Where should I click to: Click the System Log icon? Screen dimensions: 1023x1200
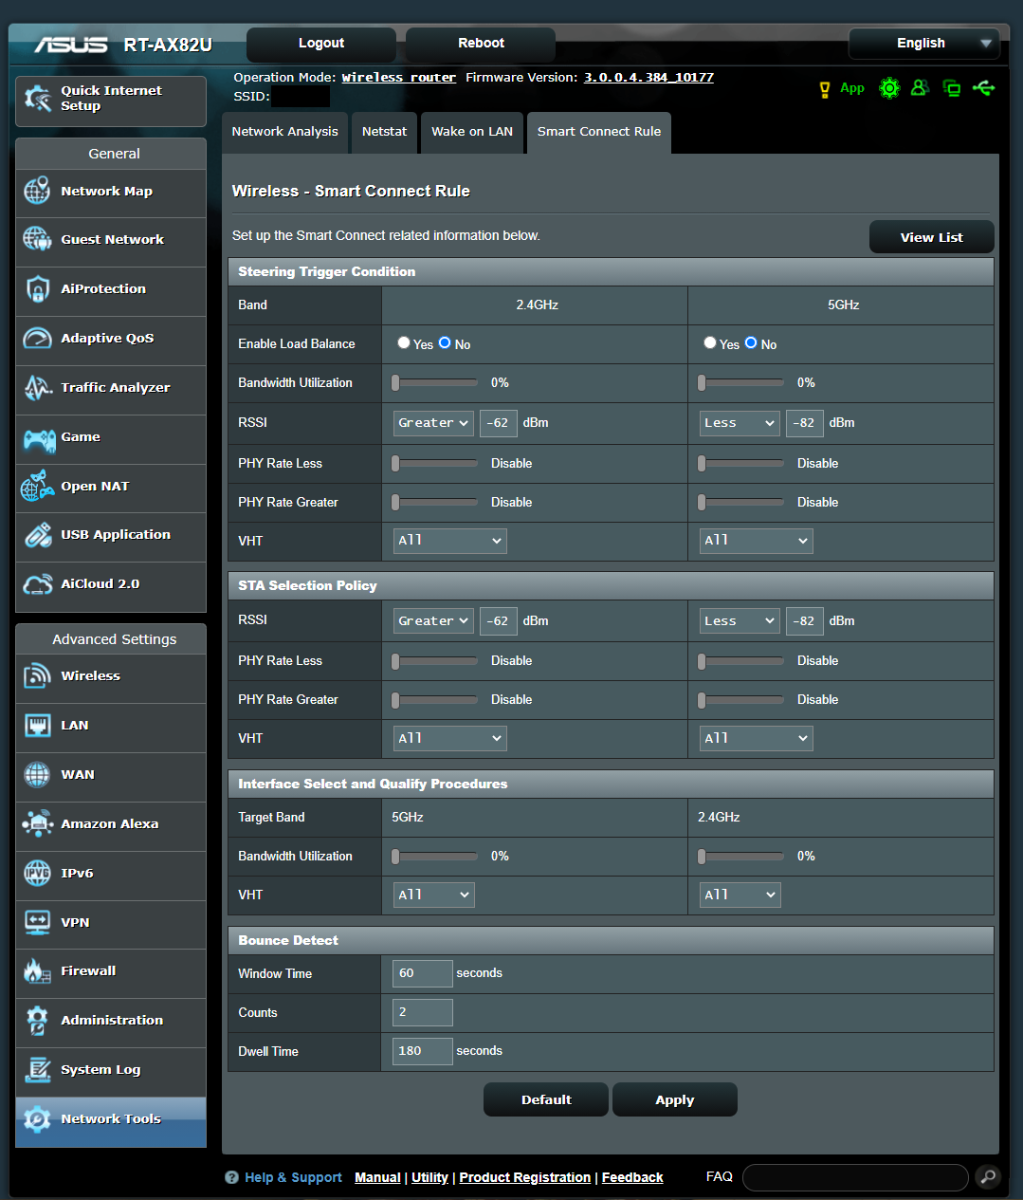pos(37,1069)
